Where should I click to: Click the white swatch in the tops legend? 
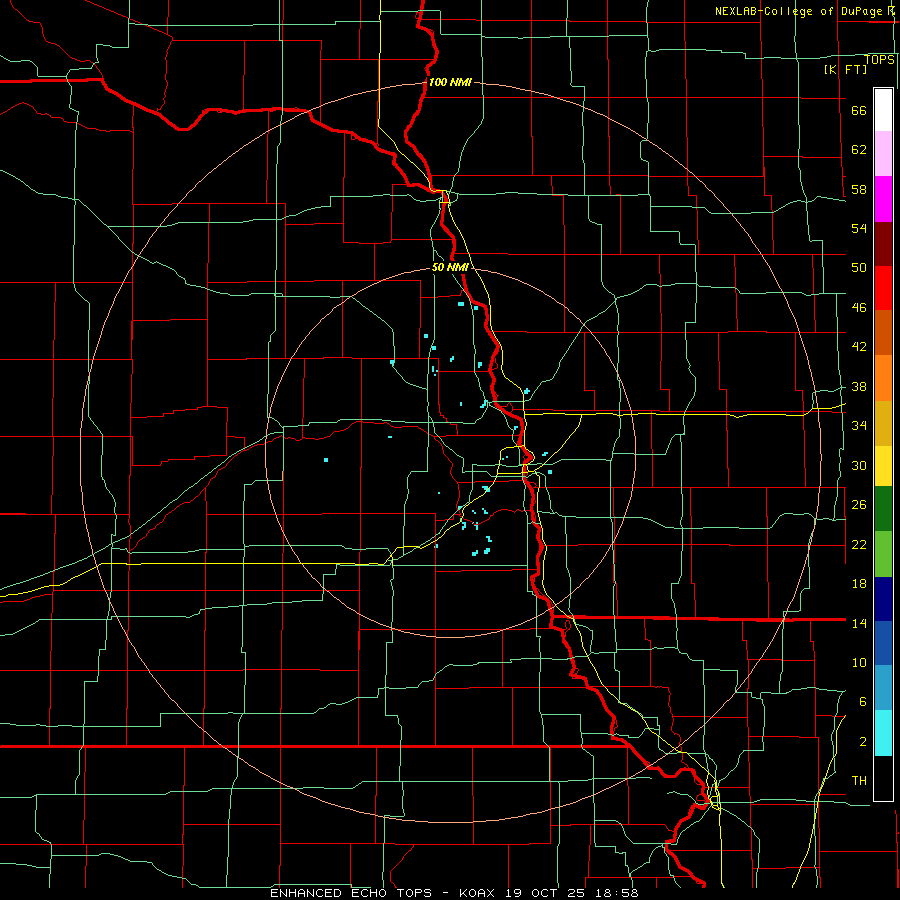point(883,110)
